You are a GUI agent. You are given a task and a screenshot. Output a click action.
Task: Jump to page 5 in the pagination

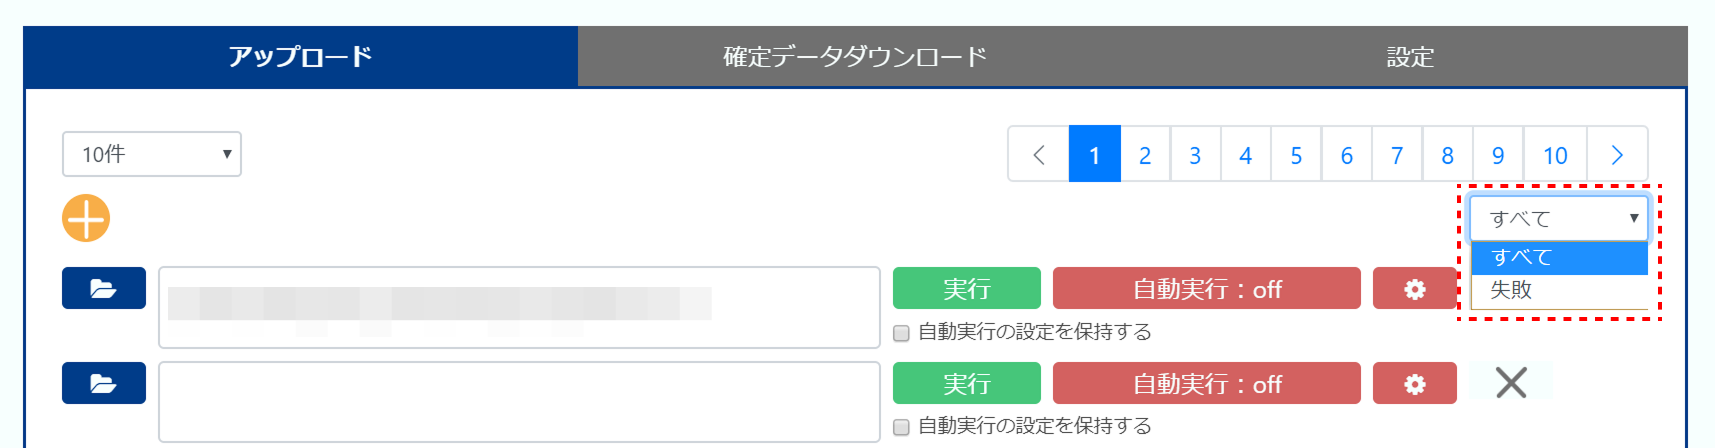coord(1296,154)
